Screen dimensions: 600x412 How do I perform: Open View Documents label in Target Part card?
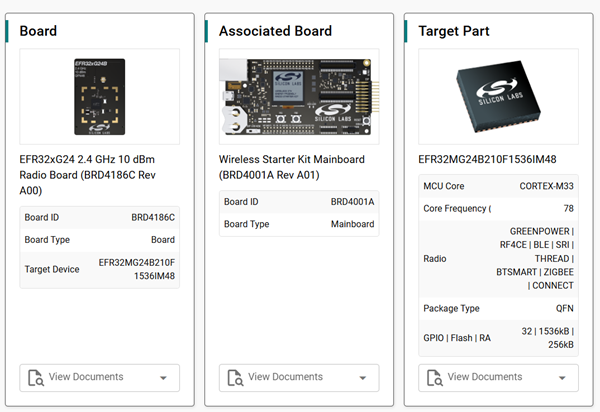tap(485, 377)
